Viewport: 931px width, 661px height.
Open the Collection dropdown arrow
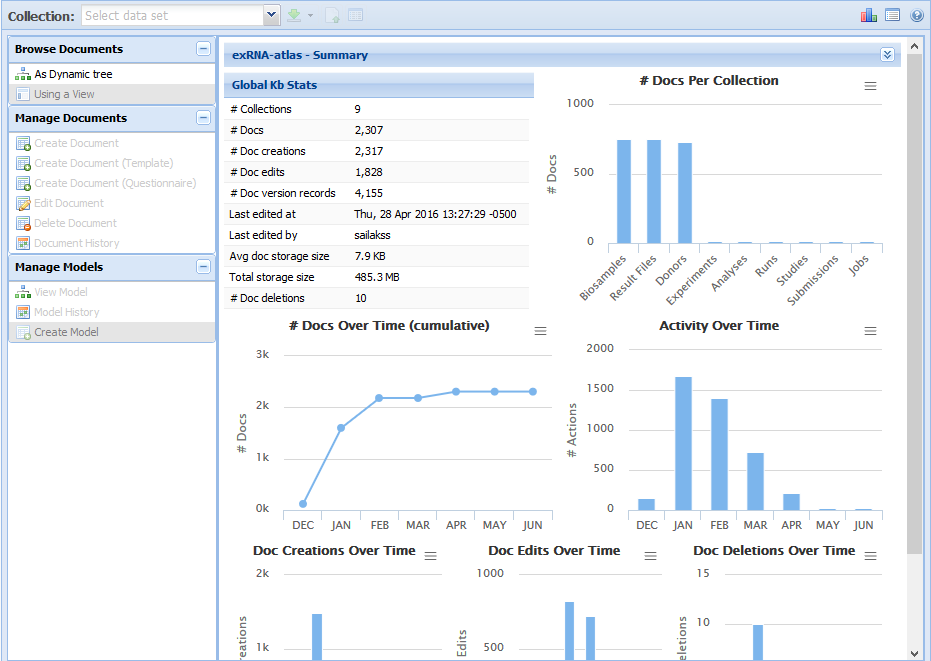pyautogui.click(x=271, y=15)
